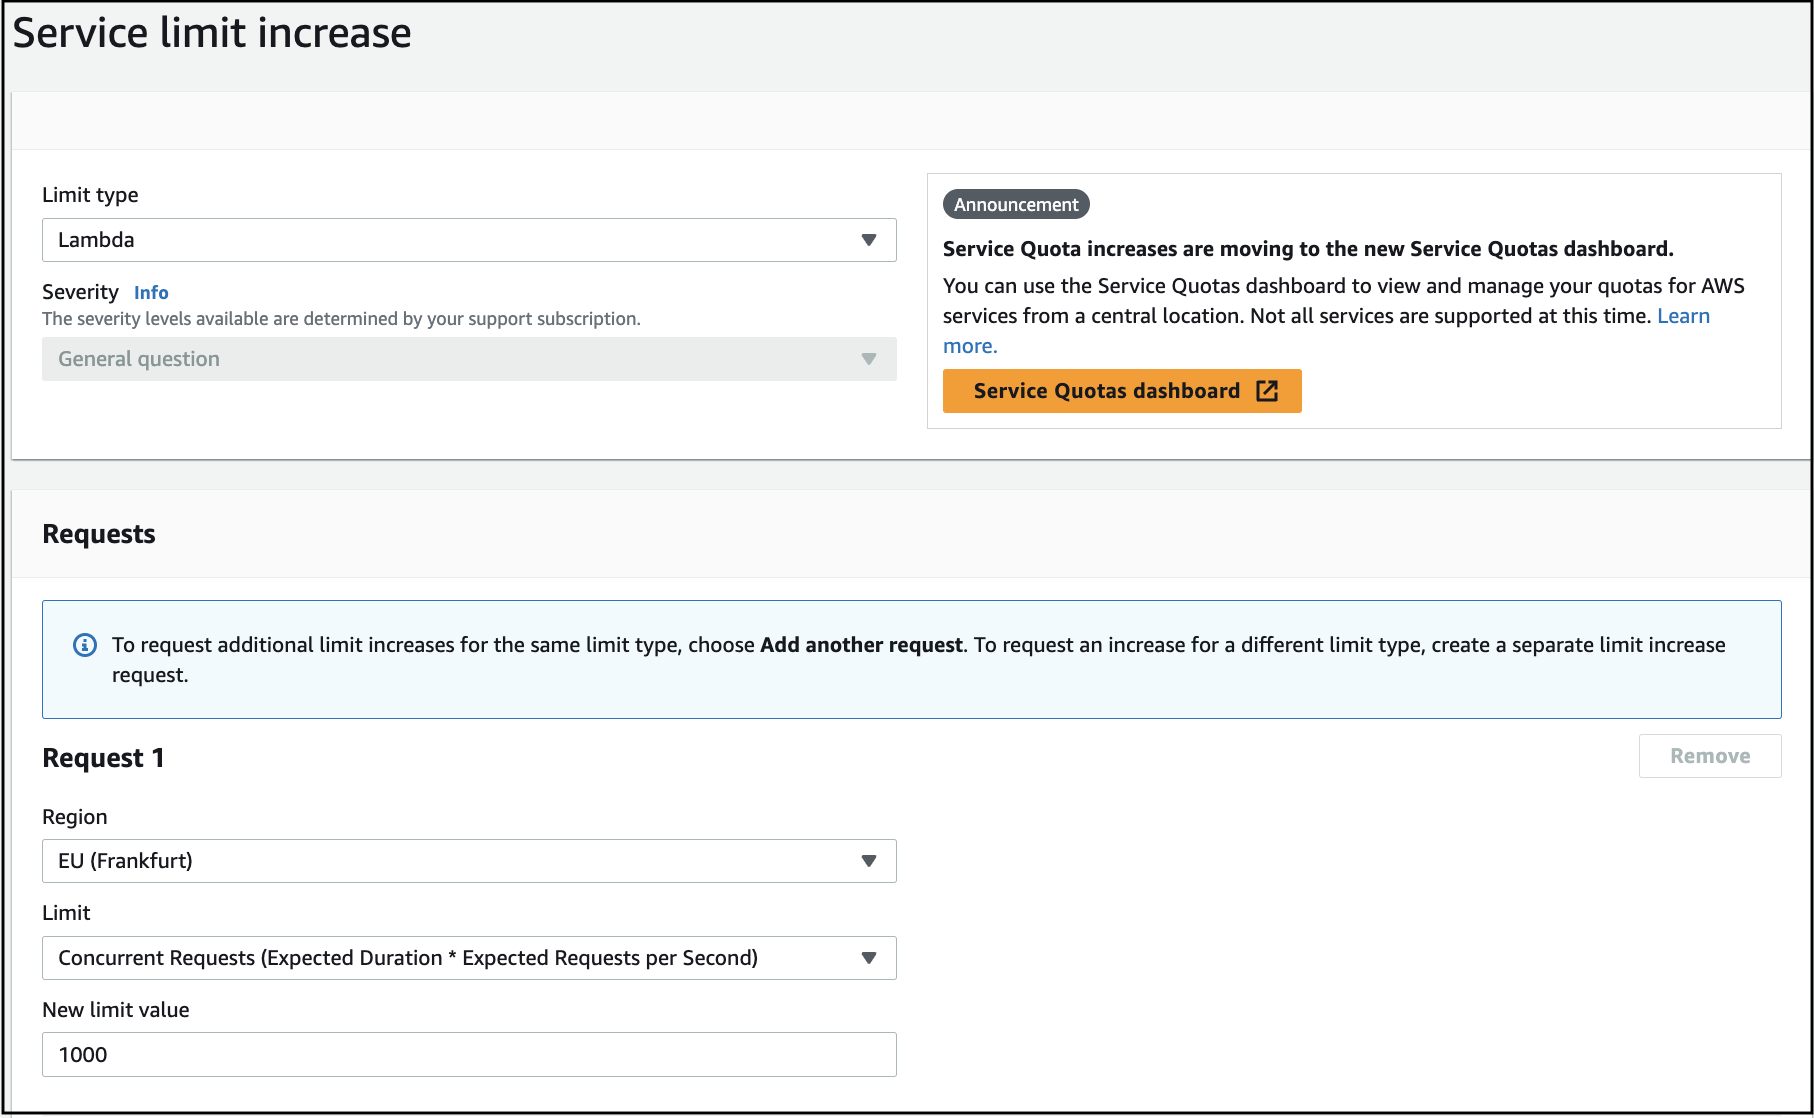Click the Info link beside Severity

(151, 293)
